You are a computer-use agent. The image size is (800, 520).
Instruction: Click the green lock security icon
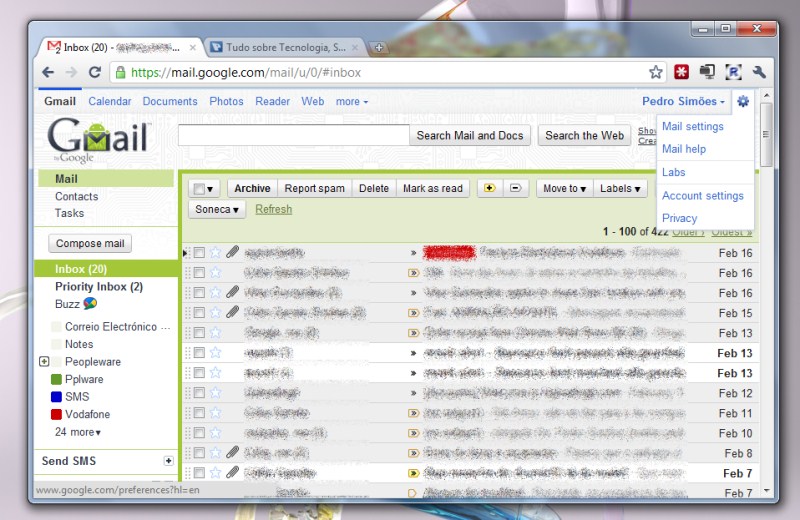(120, 72)
